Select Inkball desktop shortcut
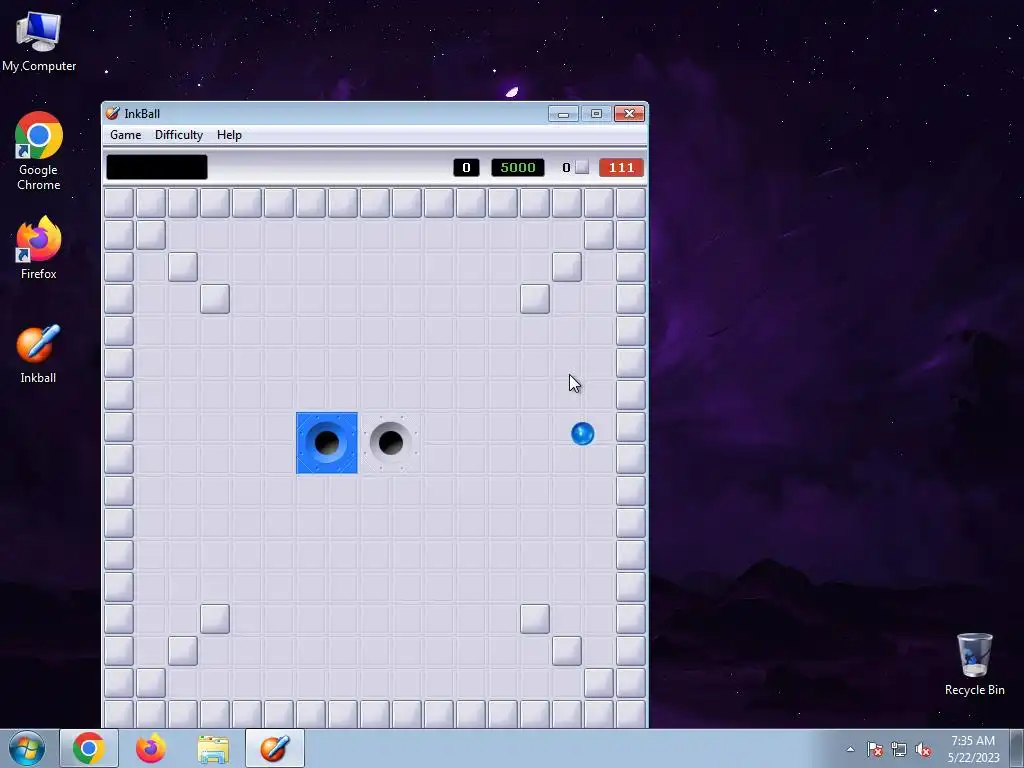The height and width of the screenshot is (768, 1024). 38,354
